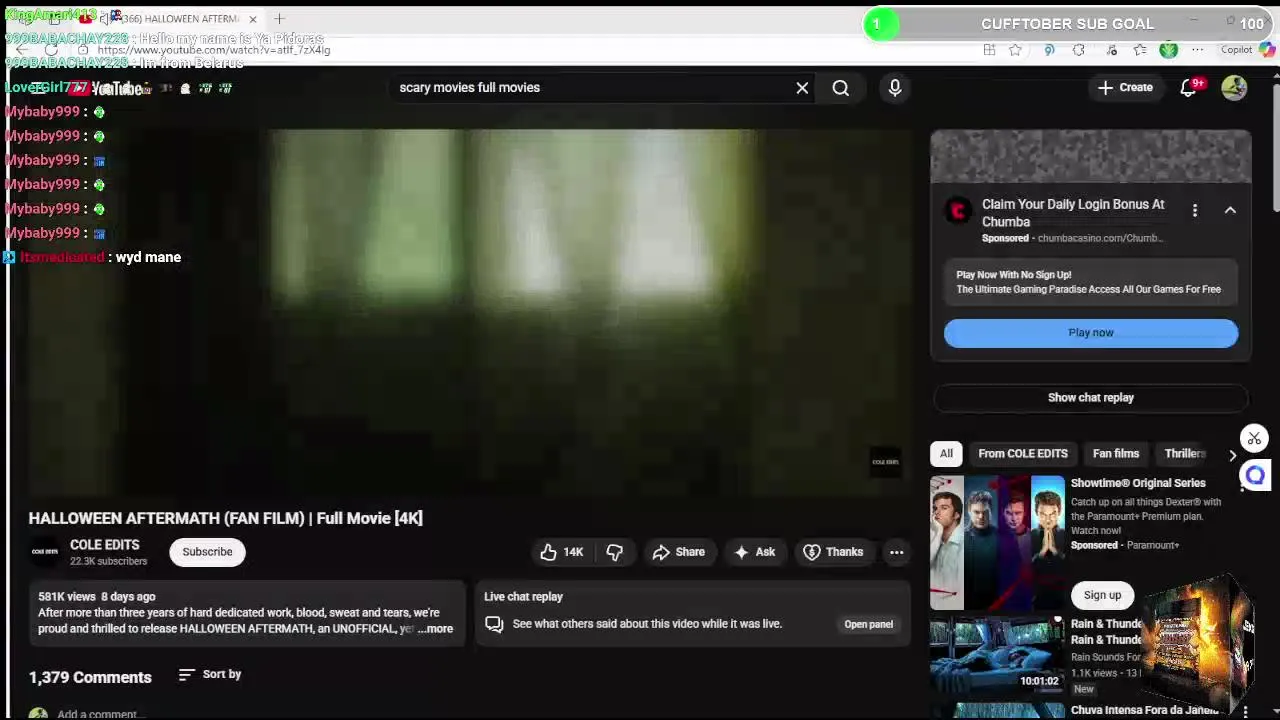Click the Ask button under the video
Image resolution: width=1280 pixels, height=720 pixels.
click(754, 552)
